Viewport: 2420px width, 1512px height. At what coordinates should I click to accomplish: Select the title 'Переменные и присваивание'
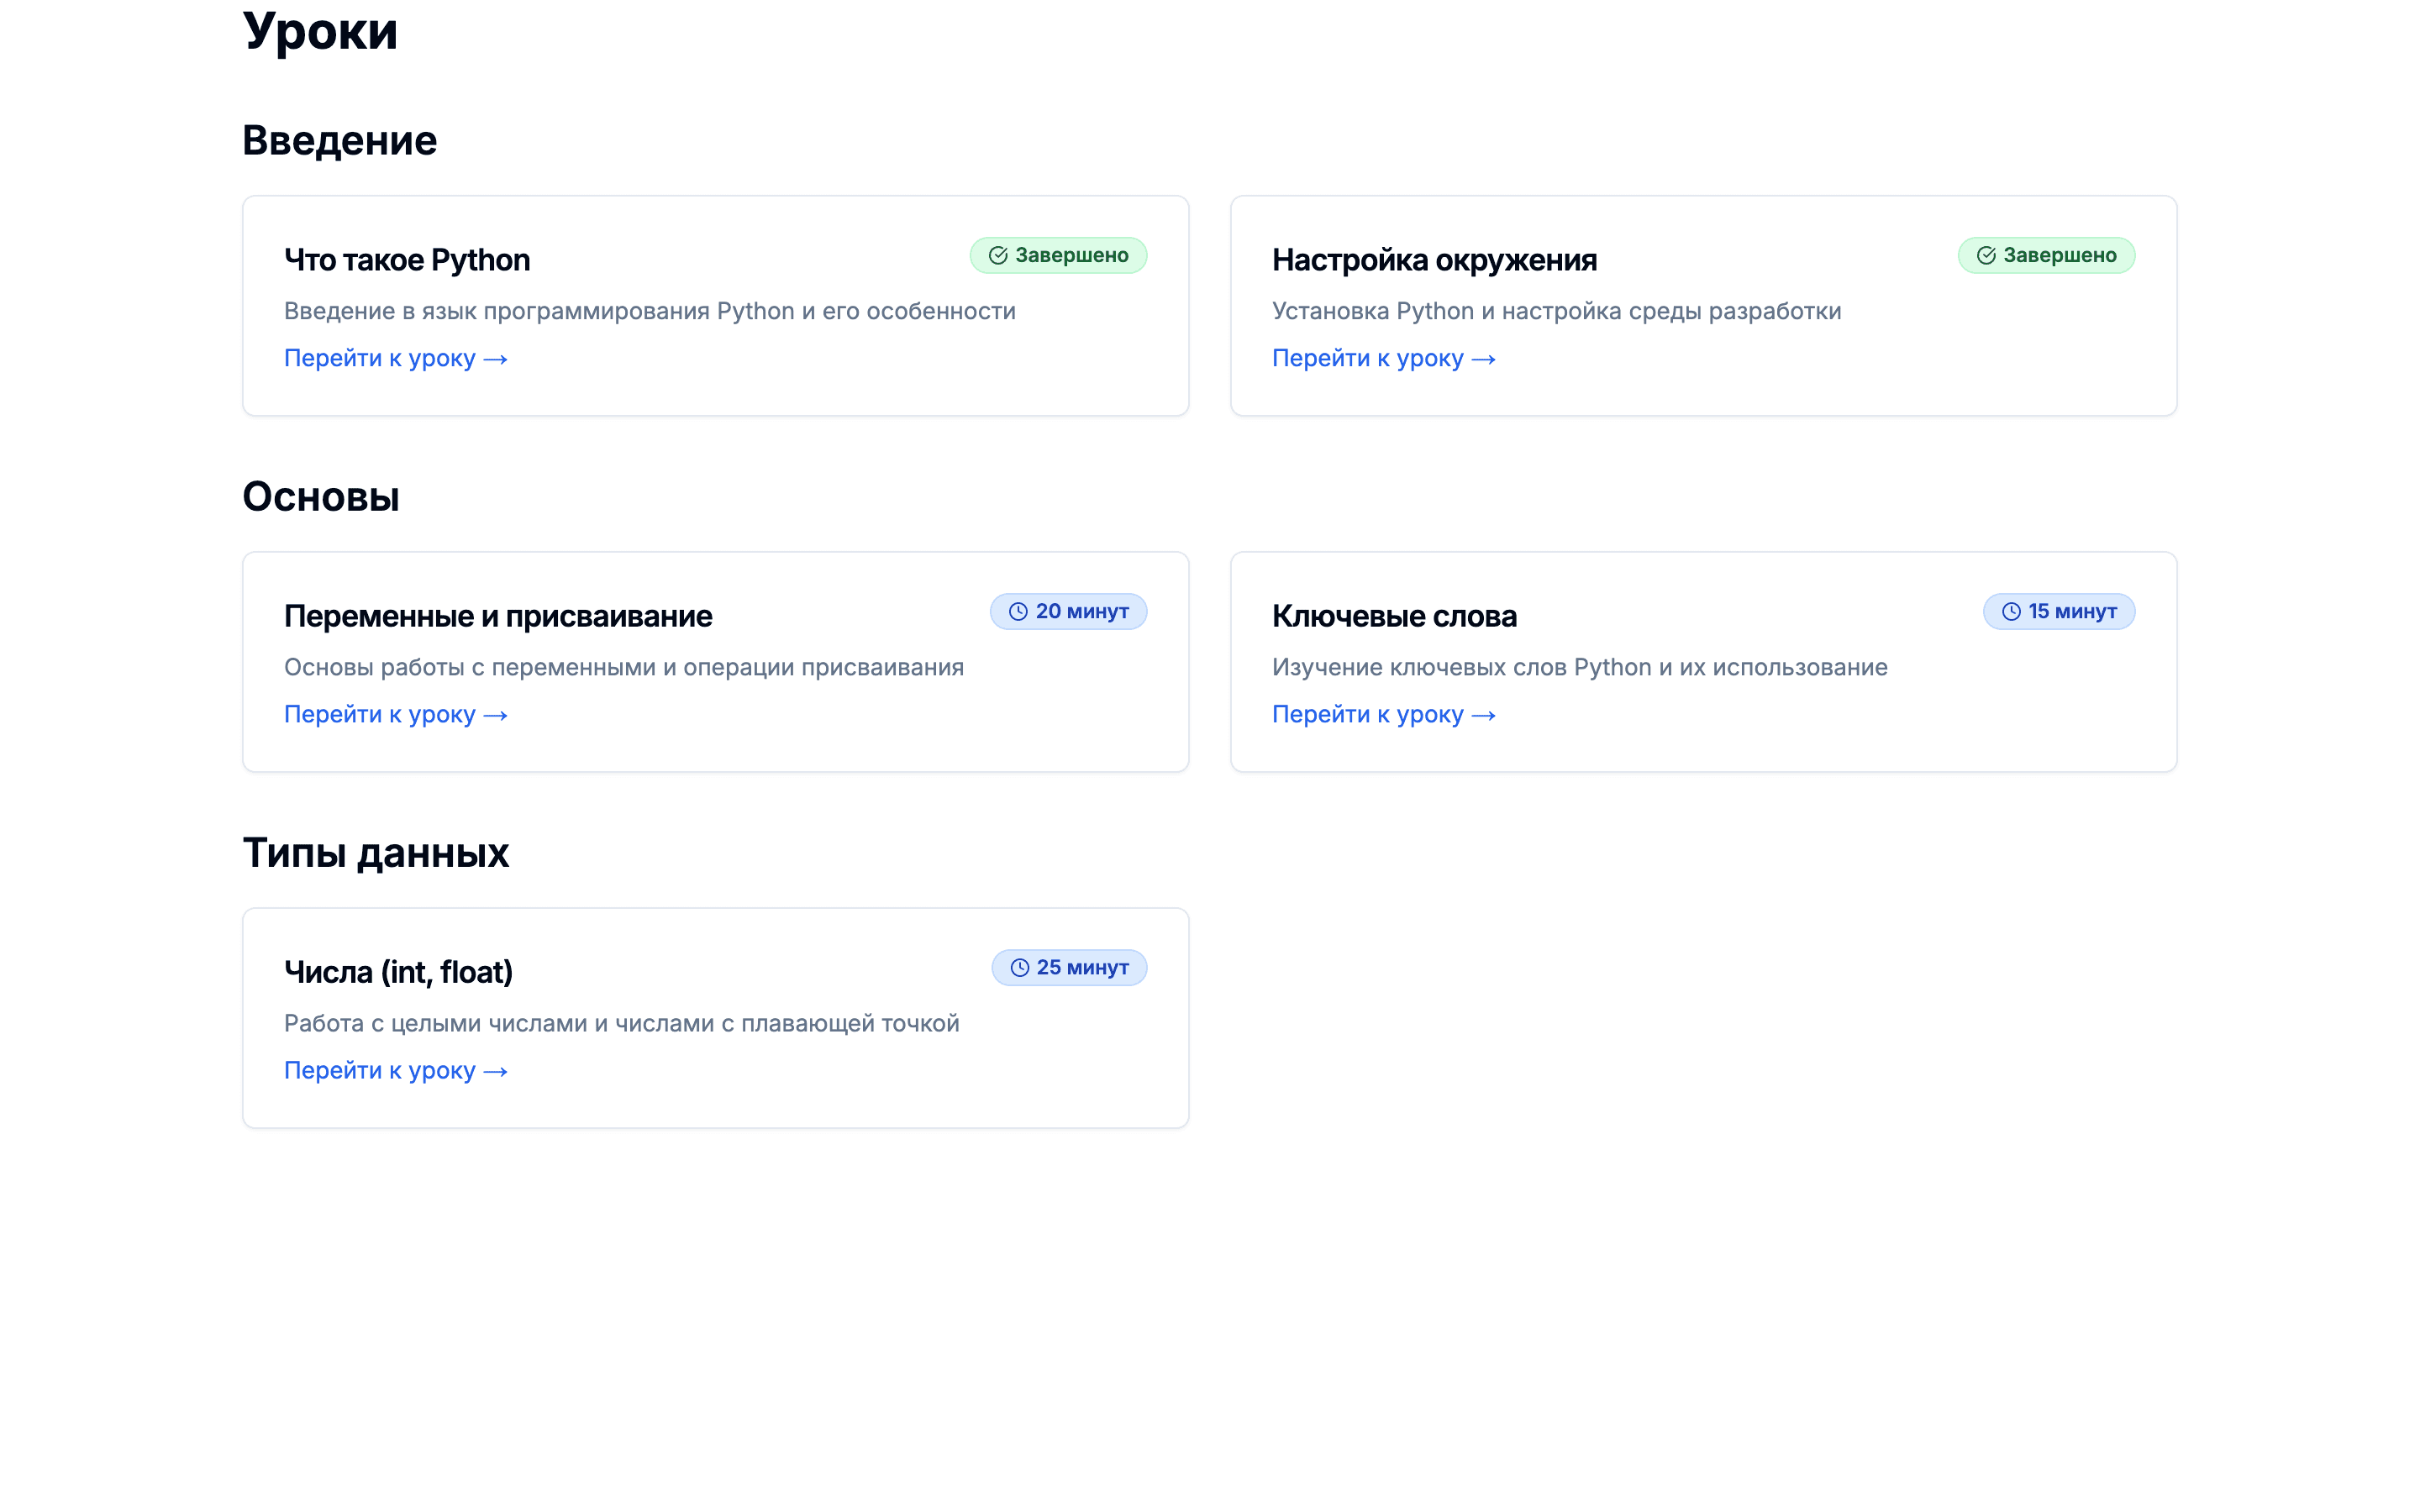(x=498, y=616)
